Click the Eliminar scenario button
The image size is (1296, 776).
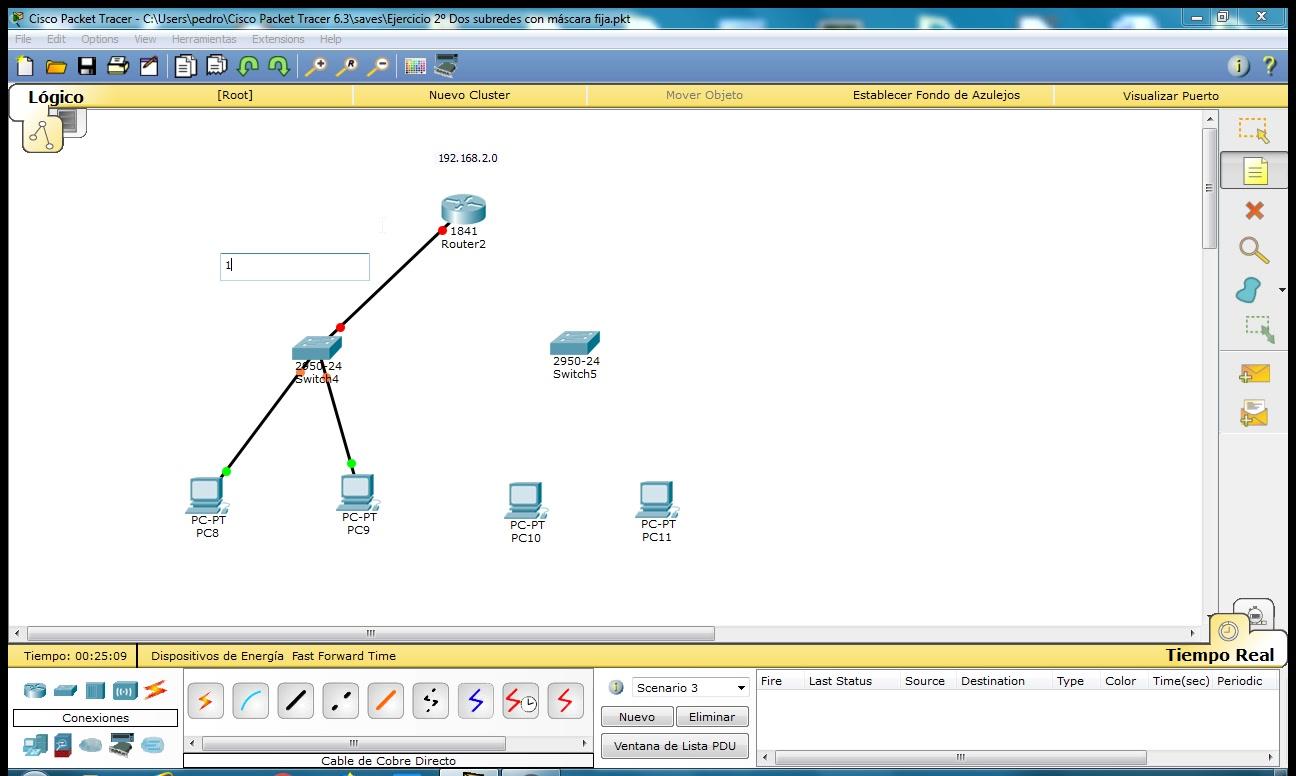point(712,717)
